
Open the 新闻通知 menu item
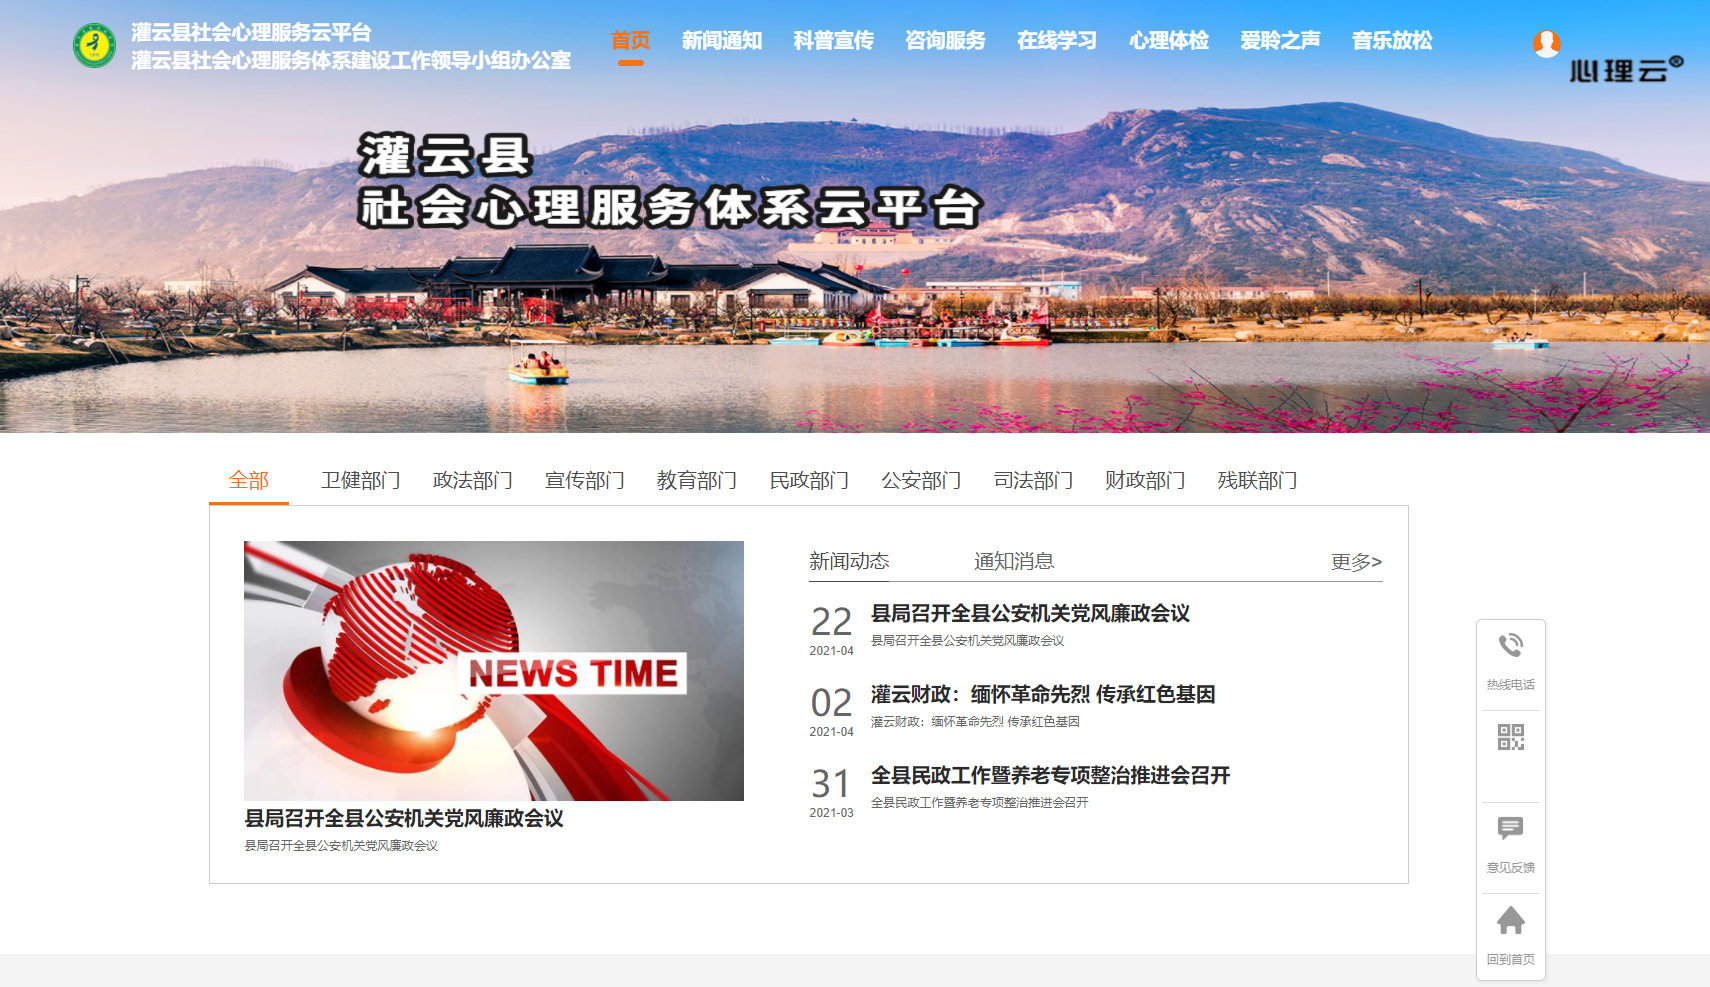tap(722, 41)
